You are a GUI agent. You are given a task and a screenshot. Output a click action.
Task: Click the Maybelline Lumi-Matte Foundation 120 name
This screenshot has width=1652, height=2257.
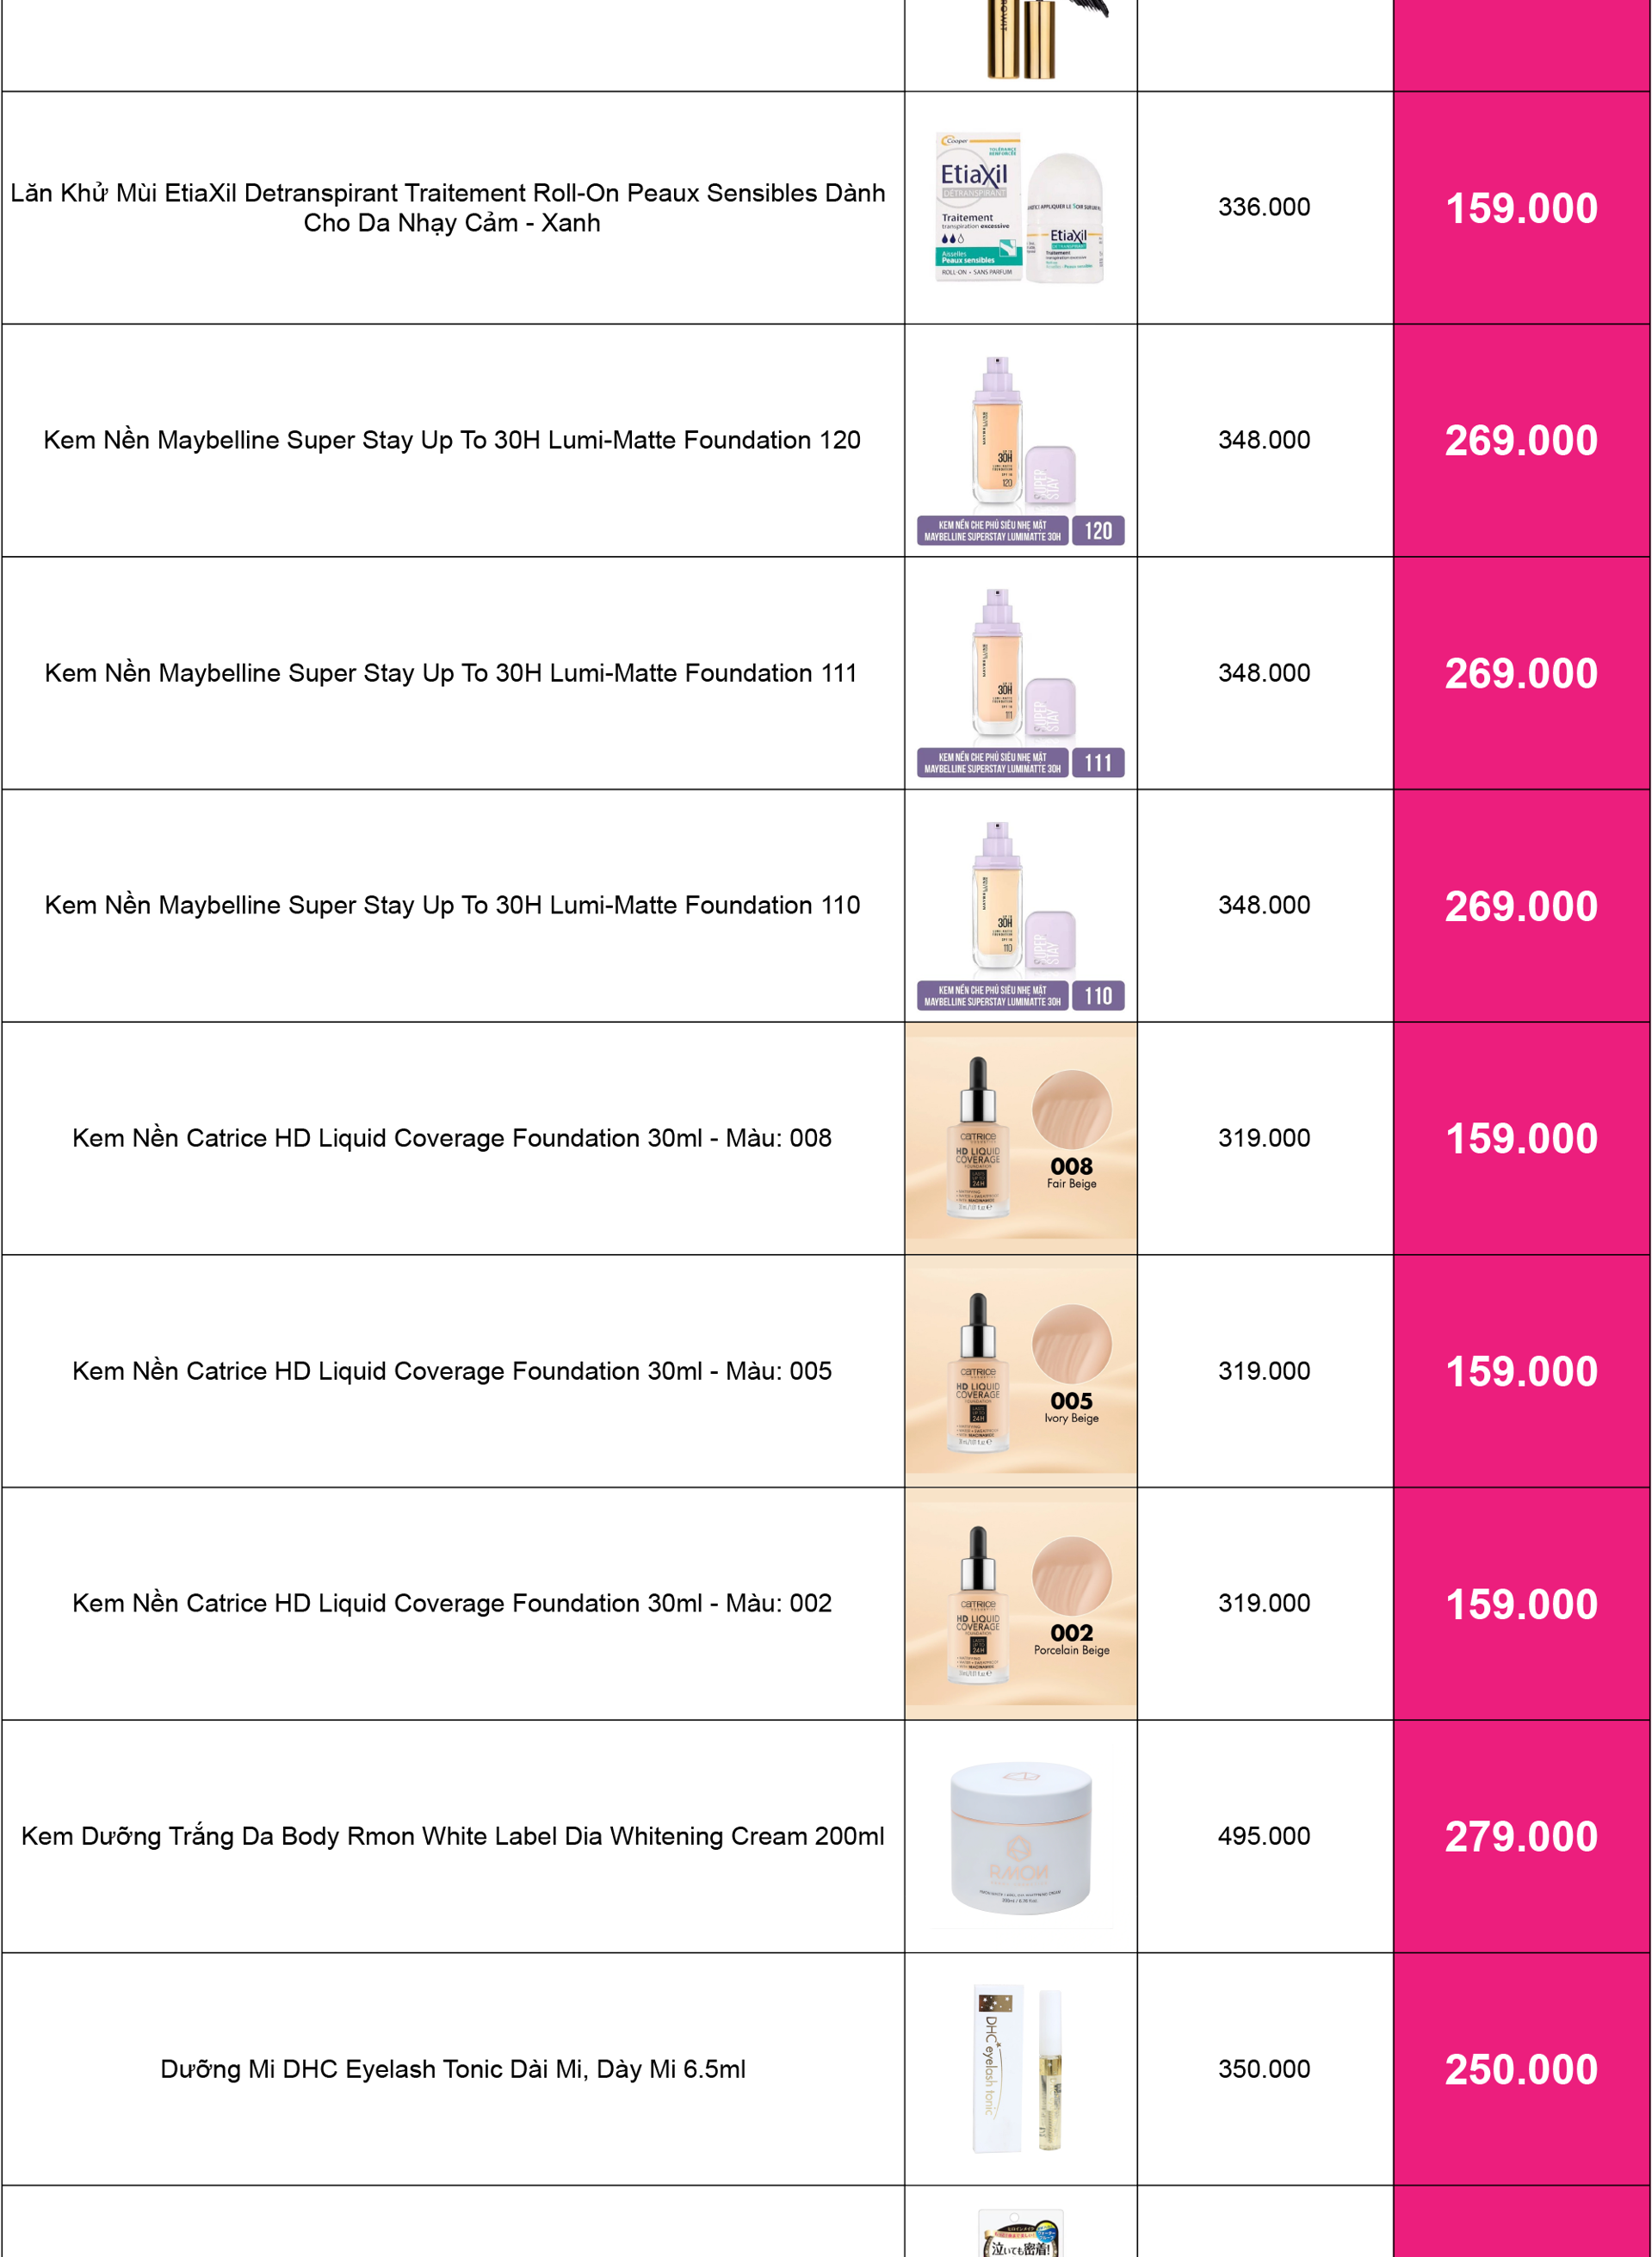[x=452, y=440]
